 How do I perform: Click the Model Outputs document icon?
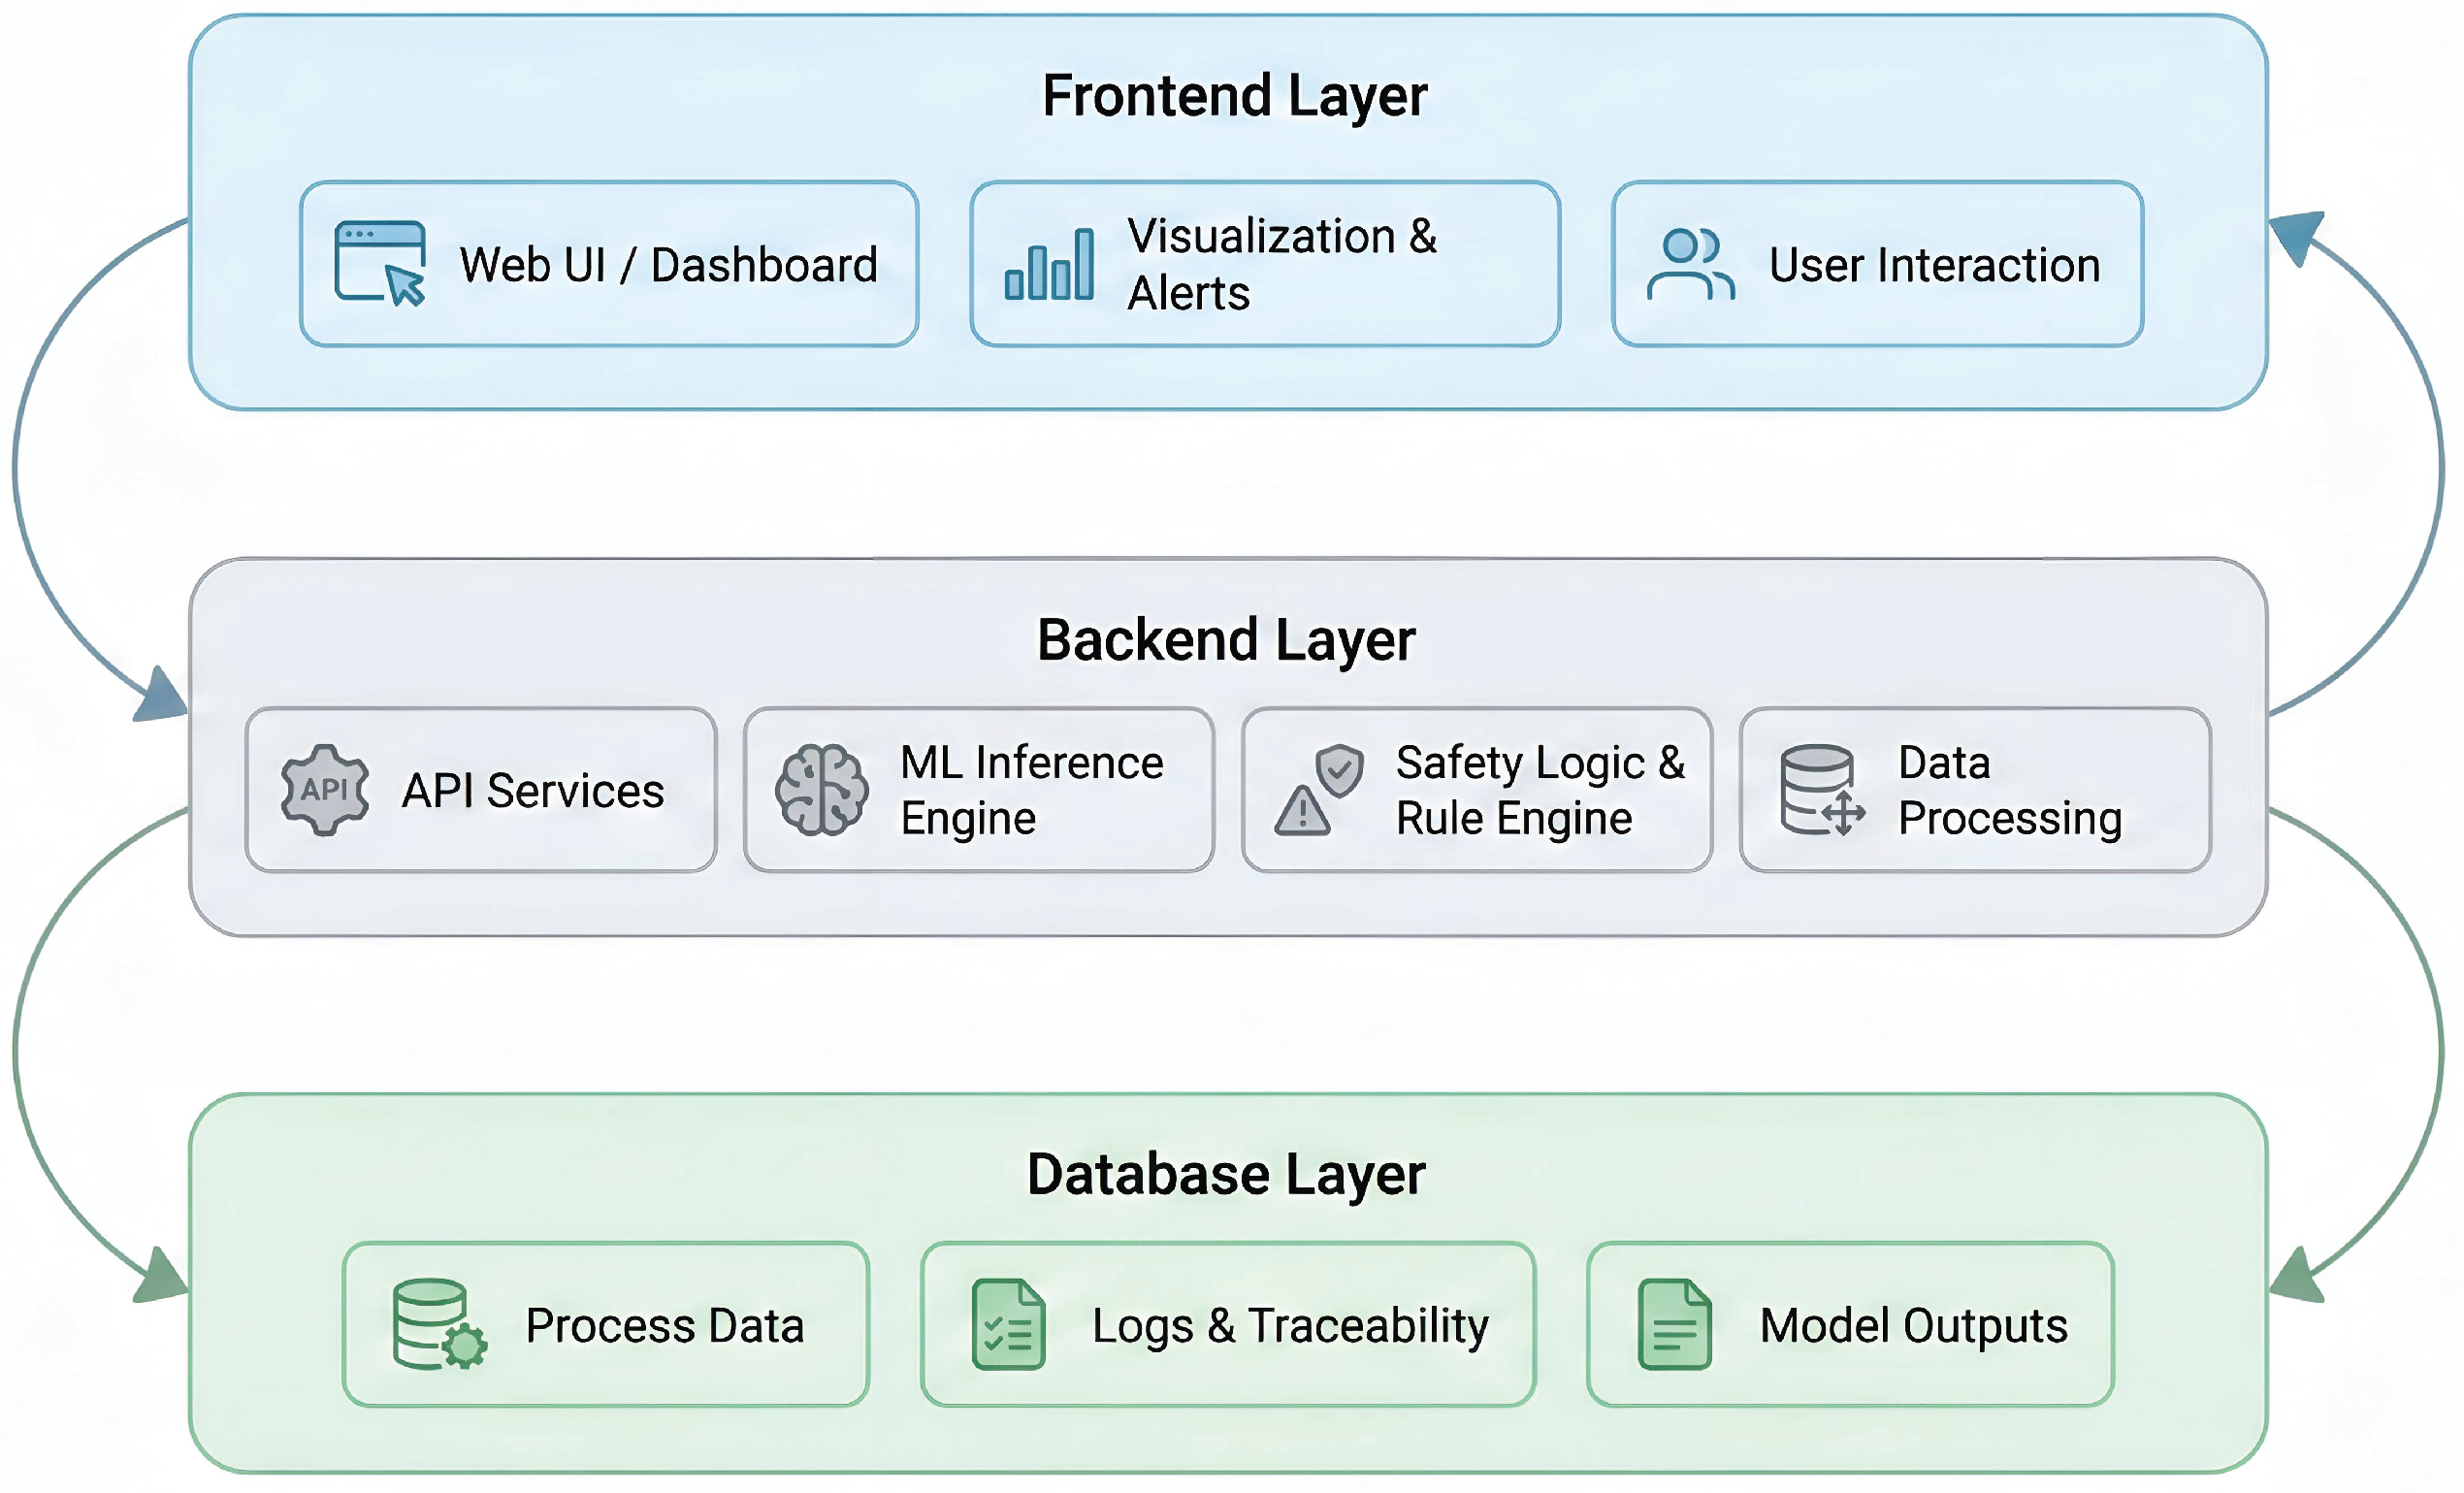coord(1674,1324)
